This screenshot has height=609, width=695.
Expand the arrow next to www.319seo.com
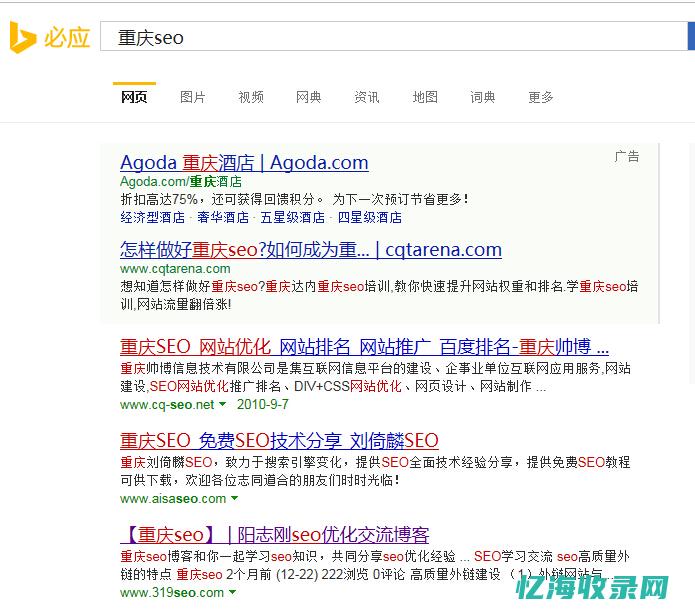click(232, 592)
